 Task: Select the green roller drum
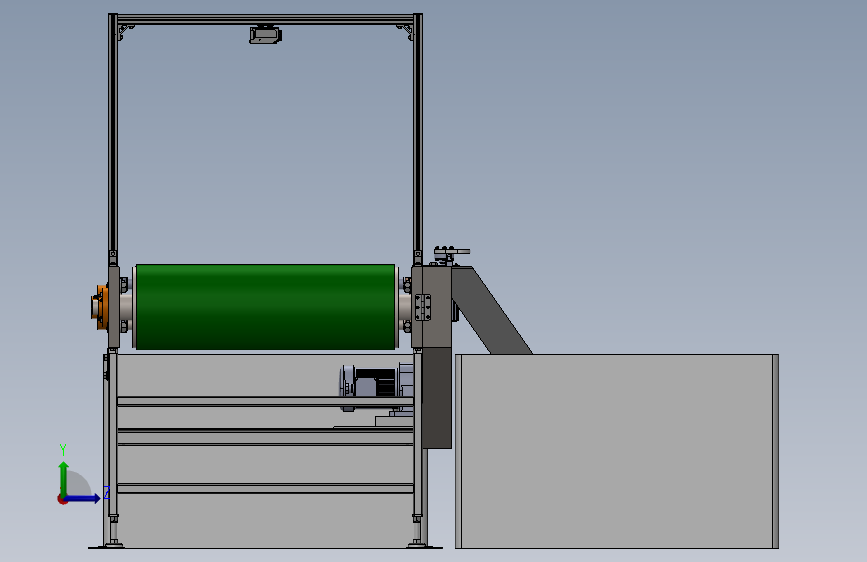point(265,306)
